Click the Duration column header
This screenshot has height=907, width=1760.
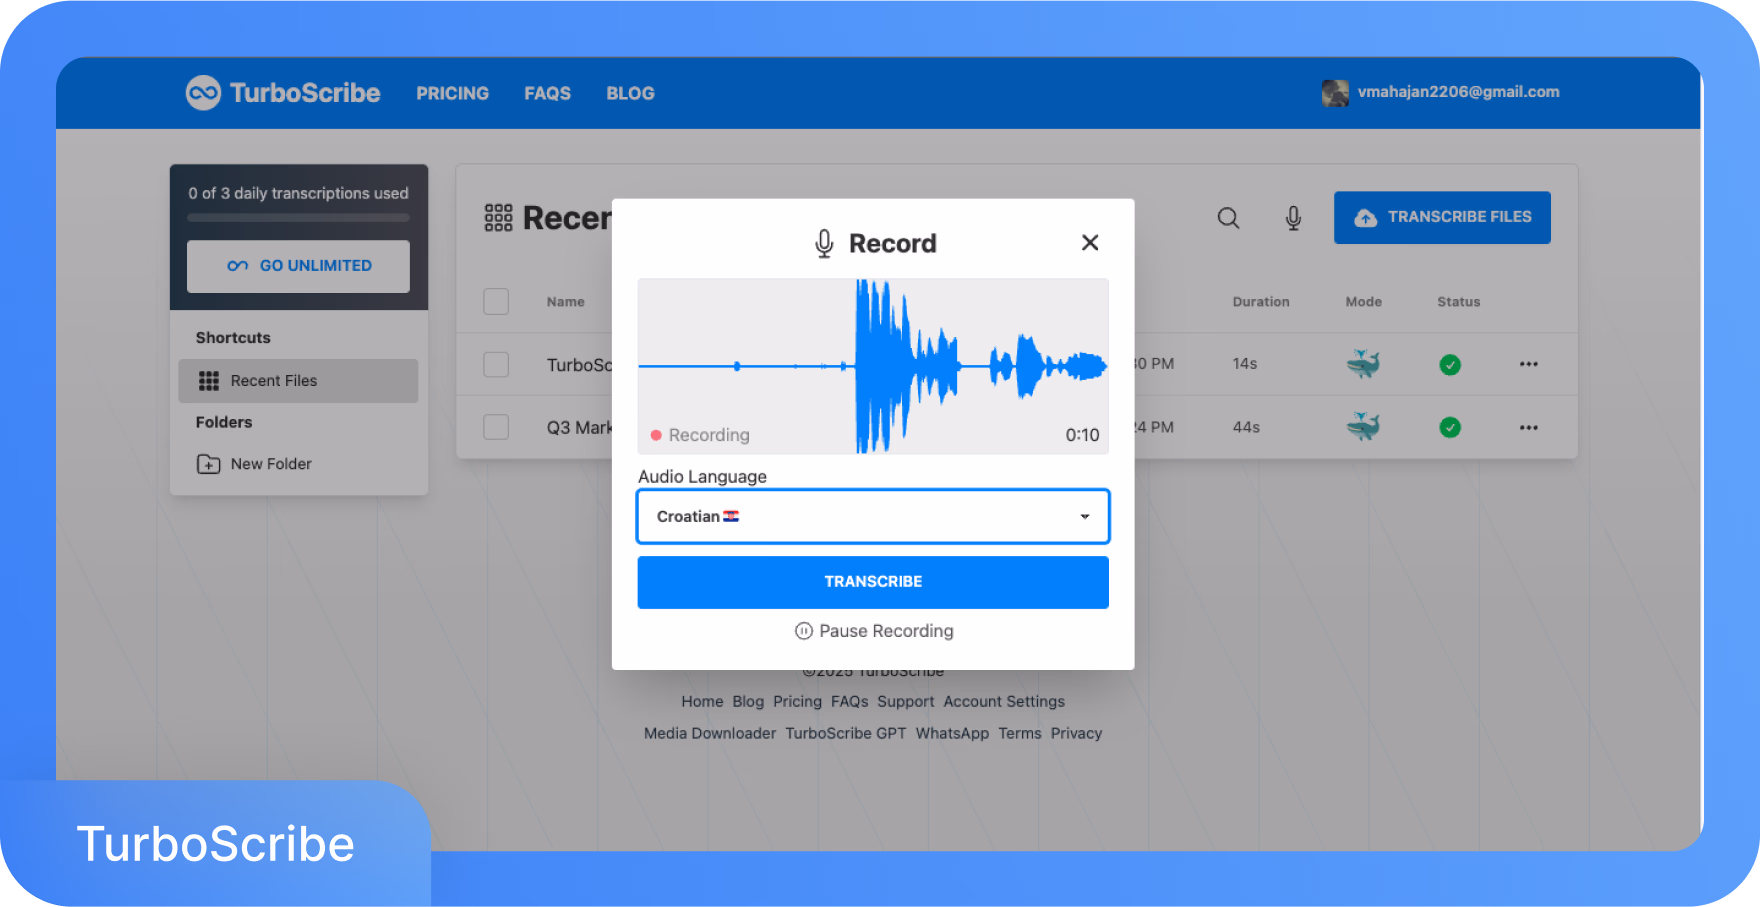1261,302
